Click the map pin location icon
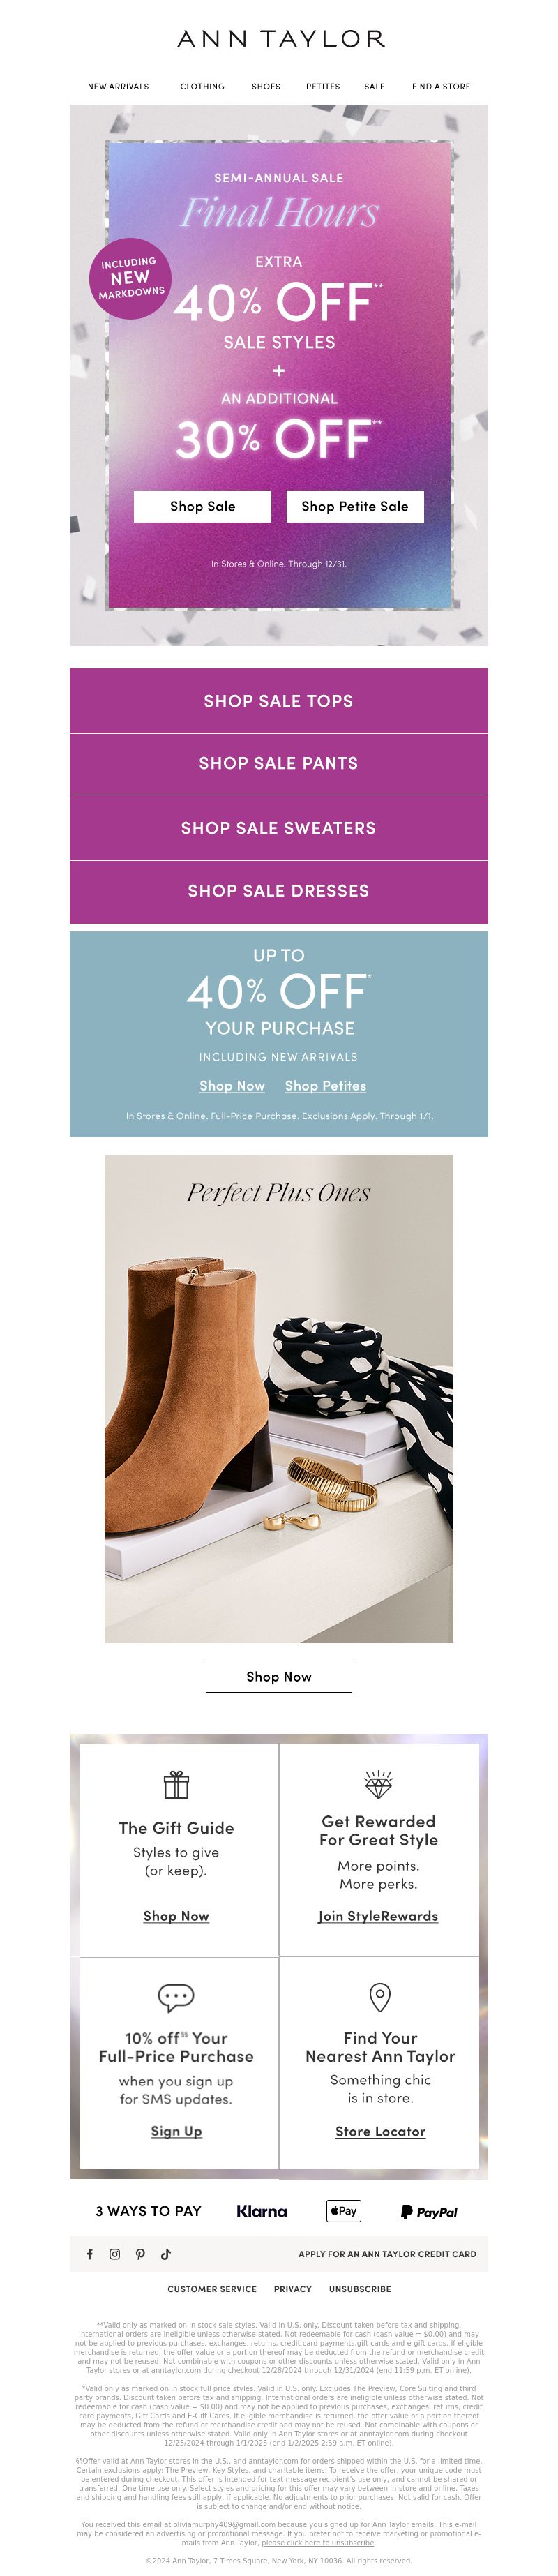Screen dimensions: 558x2576 (x=380, y=1997)
